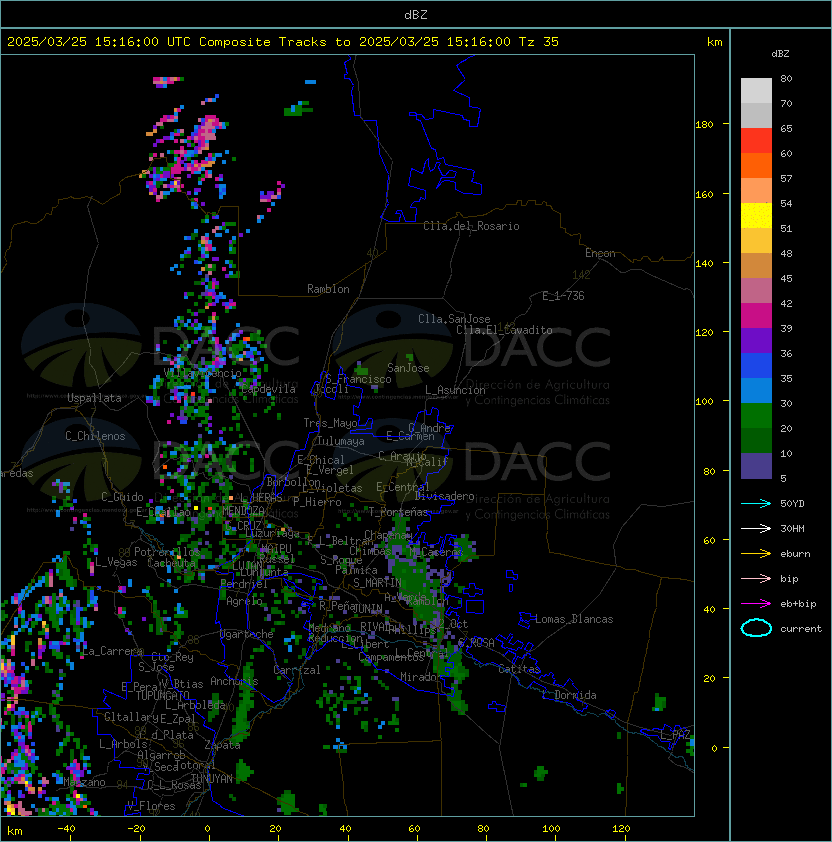Click the 'C_Chilenos' map label

[x=95, y=436]
